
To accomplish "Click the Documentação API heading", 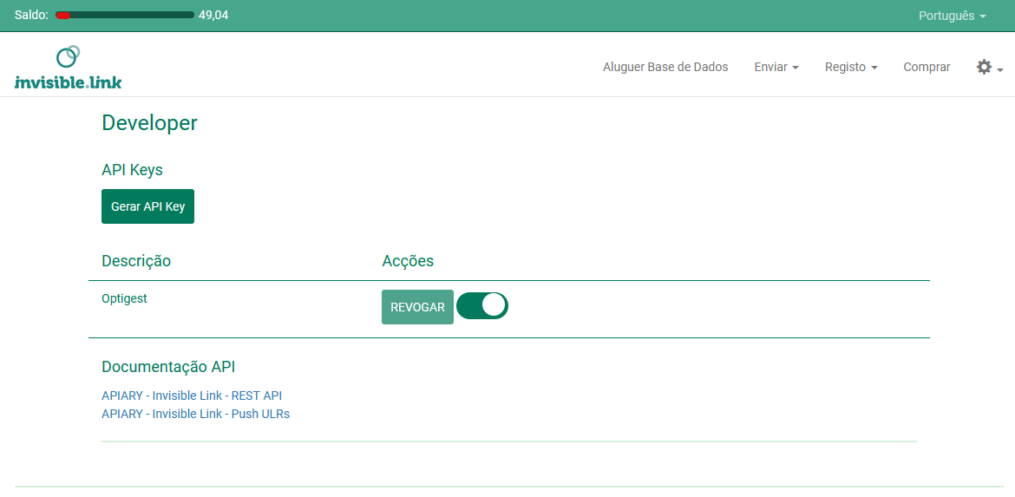I will [x=168, y=367].
